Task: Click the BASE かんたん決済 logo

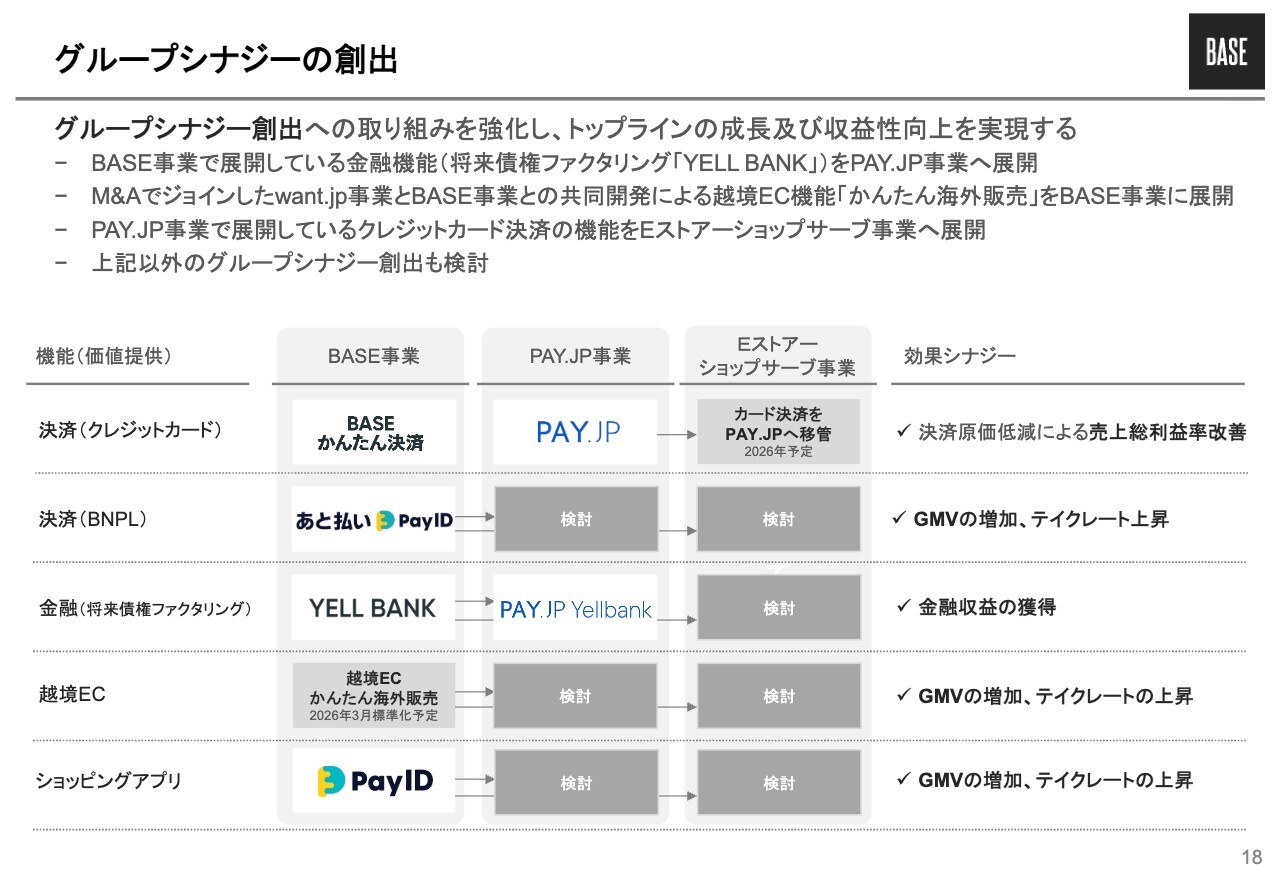Action: click(x=373, y=432)
